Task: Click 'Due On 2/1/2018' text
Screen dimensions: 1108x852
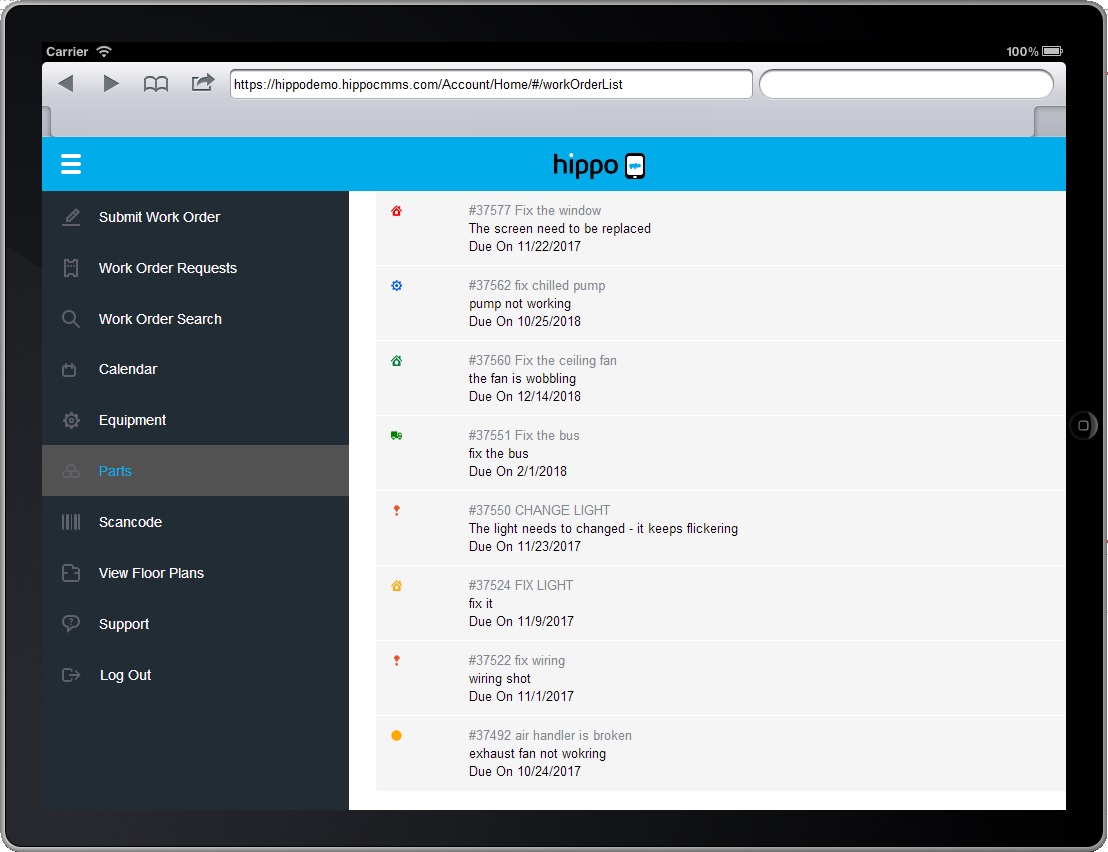Action: pos(518,471)
